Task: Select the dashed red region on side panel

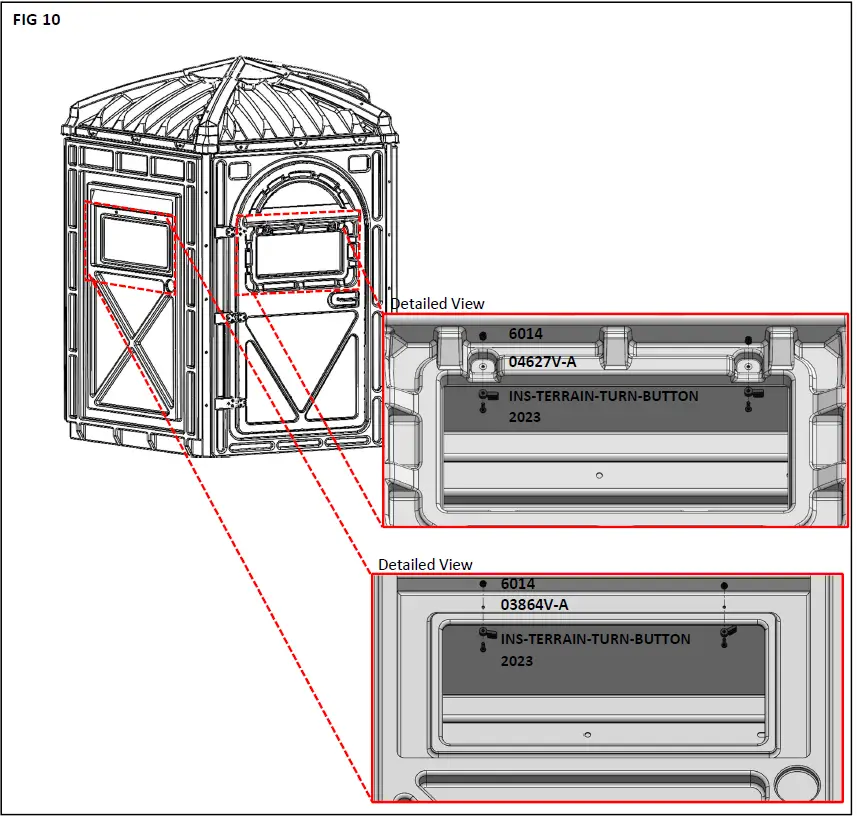Action: coord(130,247)
